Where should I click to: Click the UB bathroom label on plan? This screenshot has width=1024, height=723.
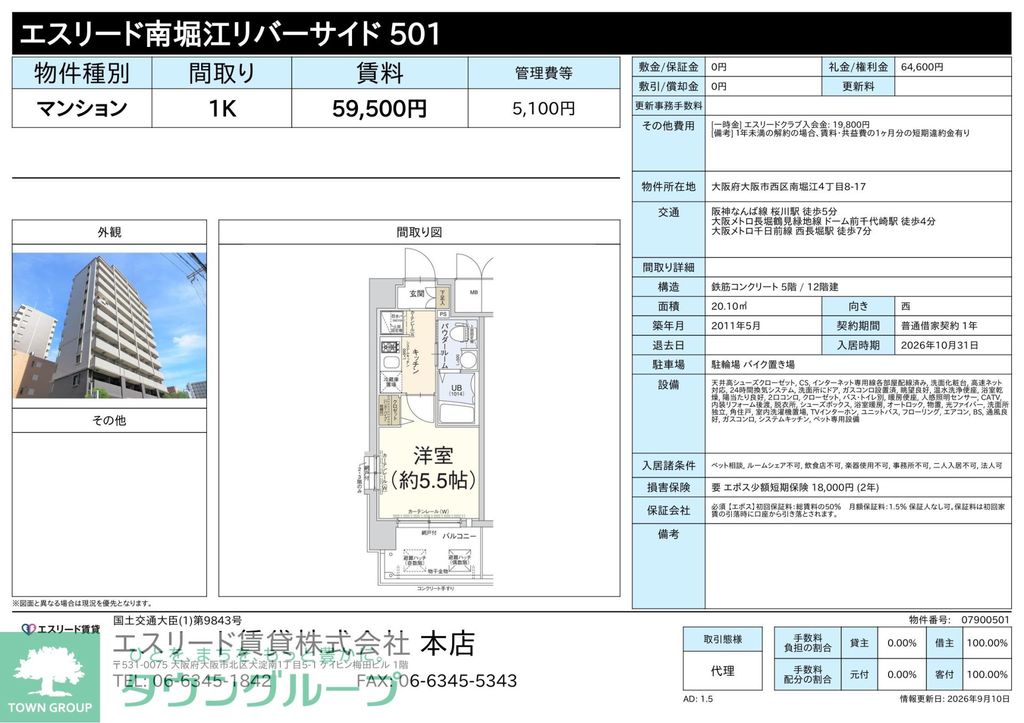point(456,390)
